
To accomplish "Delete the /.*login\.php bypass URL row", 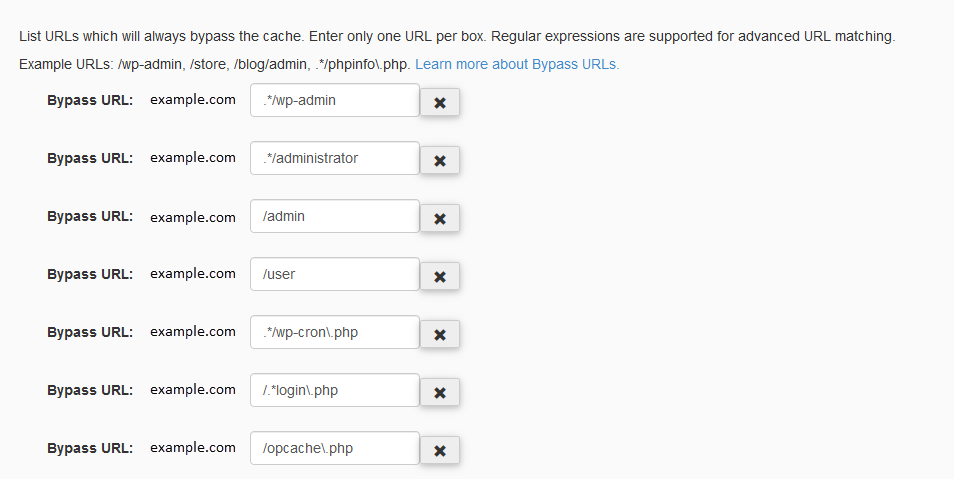I will tap(439, 392).
